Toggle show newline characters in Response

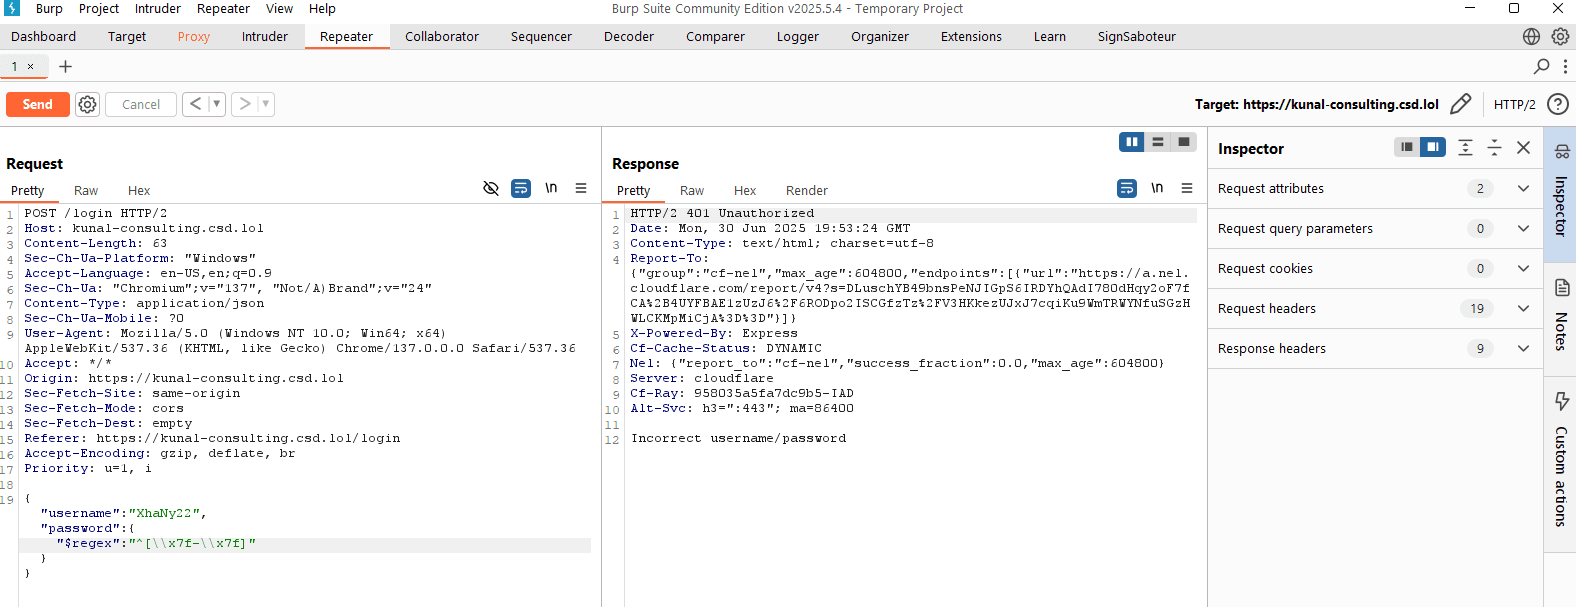[x=1157, y=188]
